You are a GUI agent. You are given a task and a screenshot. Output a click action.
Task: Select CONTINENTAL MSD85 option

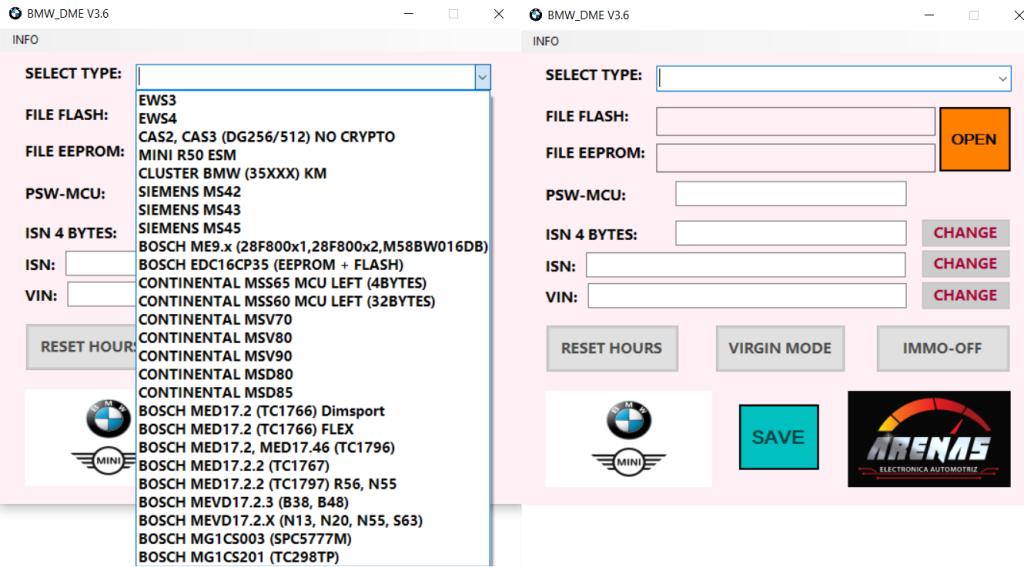(313, 393)
